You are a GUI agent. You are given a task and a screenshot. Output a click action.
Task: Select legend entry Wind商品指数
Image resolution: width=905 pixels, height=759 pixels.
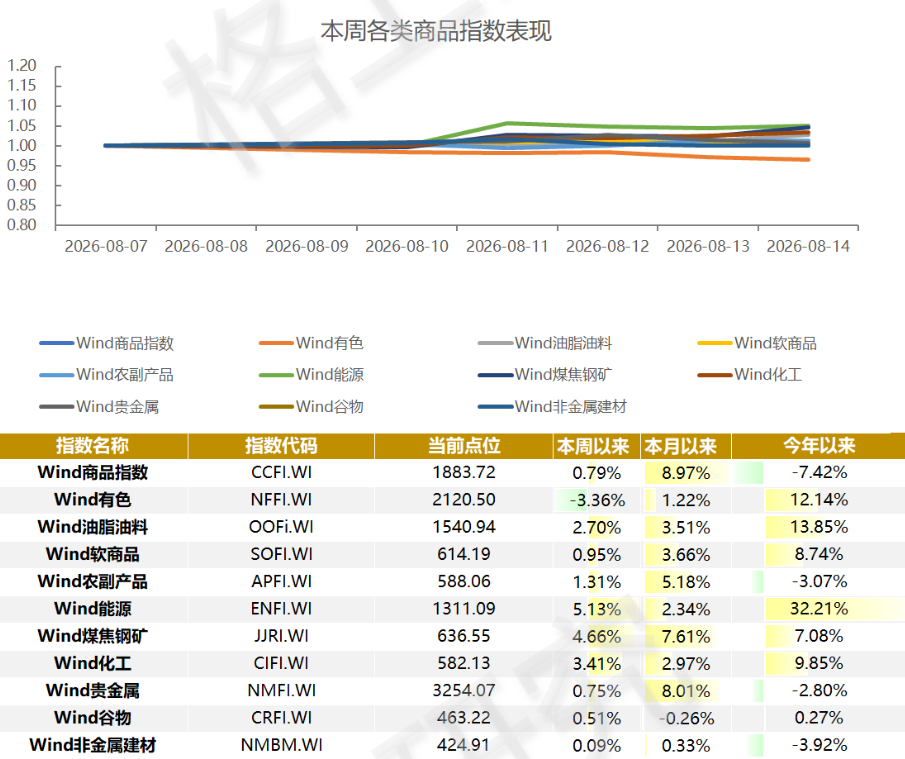coord(107,343)
